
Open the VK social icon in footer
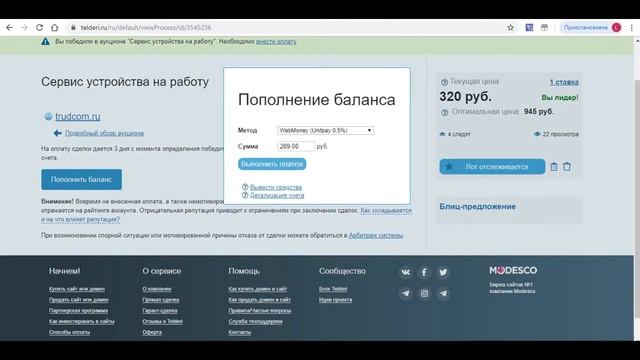click(405, 272)
